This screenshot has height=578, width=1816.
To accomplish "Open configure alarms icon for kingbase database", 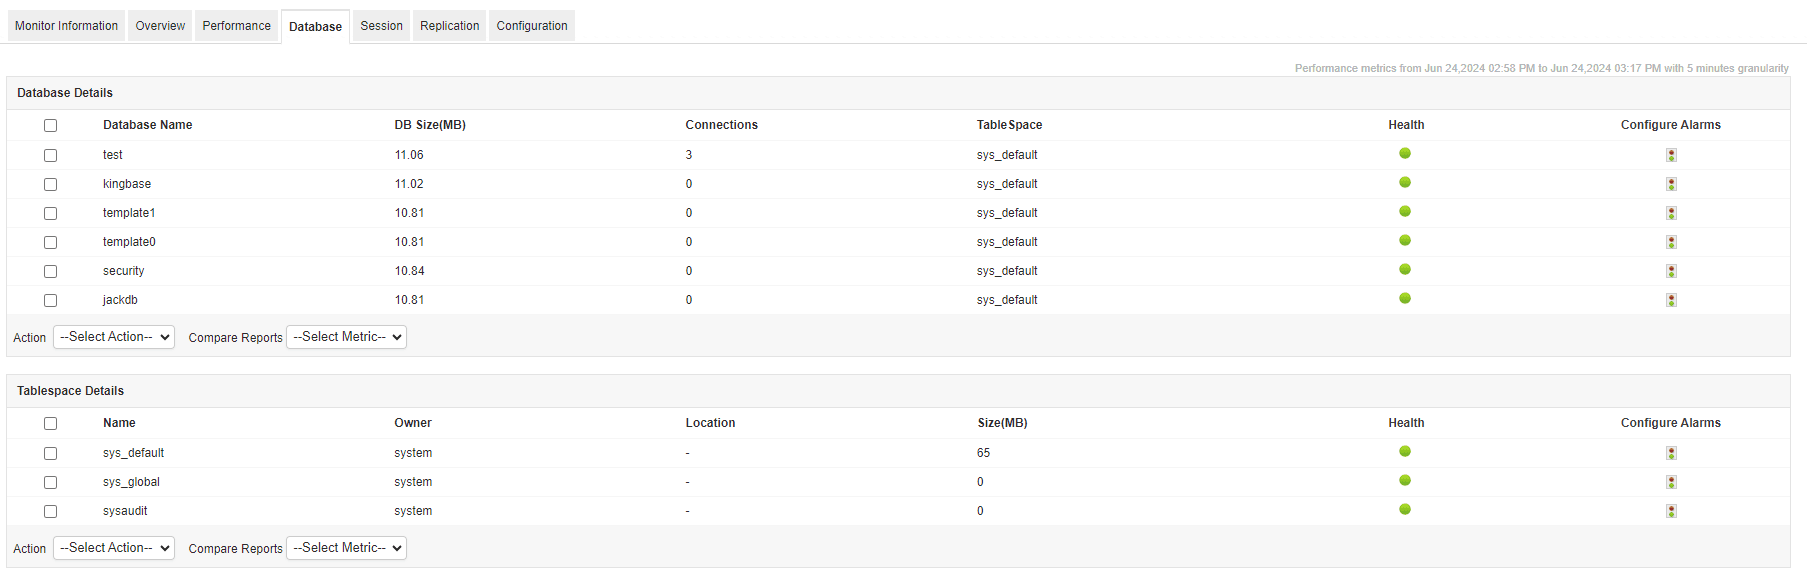I will coord(1671,184).
